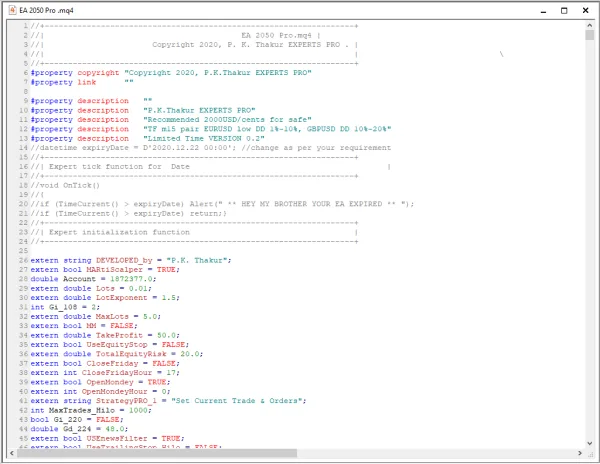Click the vertical scrollbar up arrow
Viewport: 600px width, 464px height.
(x=590, y=25)
